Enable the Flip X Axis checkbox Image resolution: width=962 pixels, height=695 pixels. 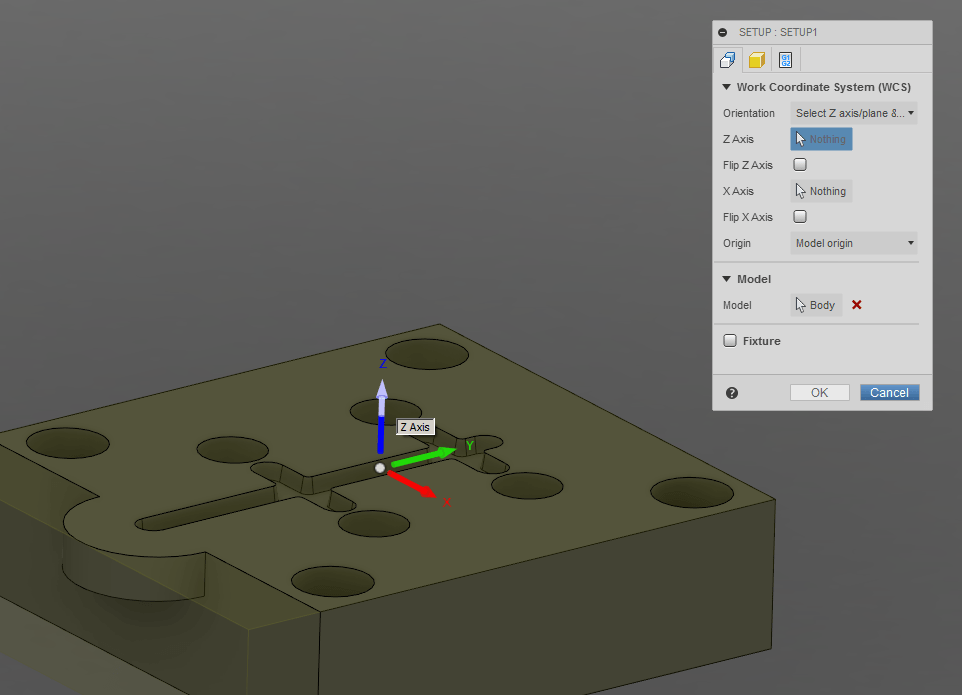pos(799,216)
